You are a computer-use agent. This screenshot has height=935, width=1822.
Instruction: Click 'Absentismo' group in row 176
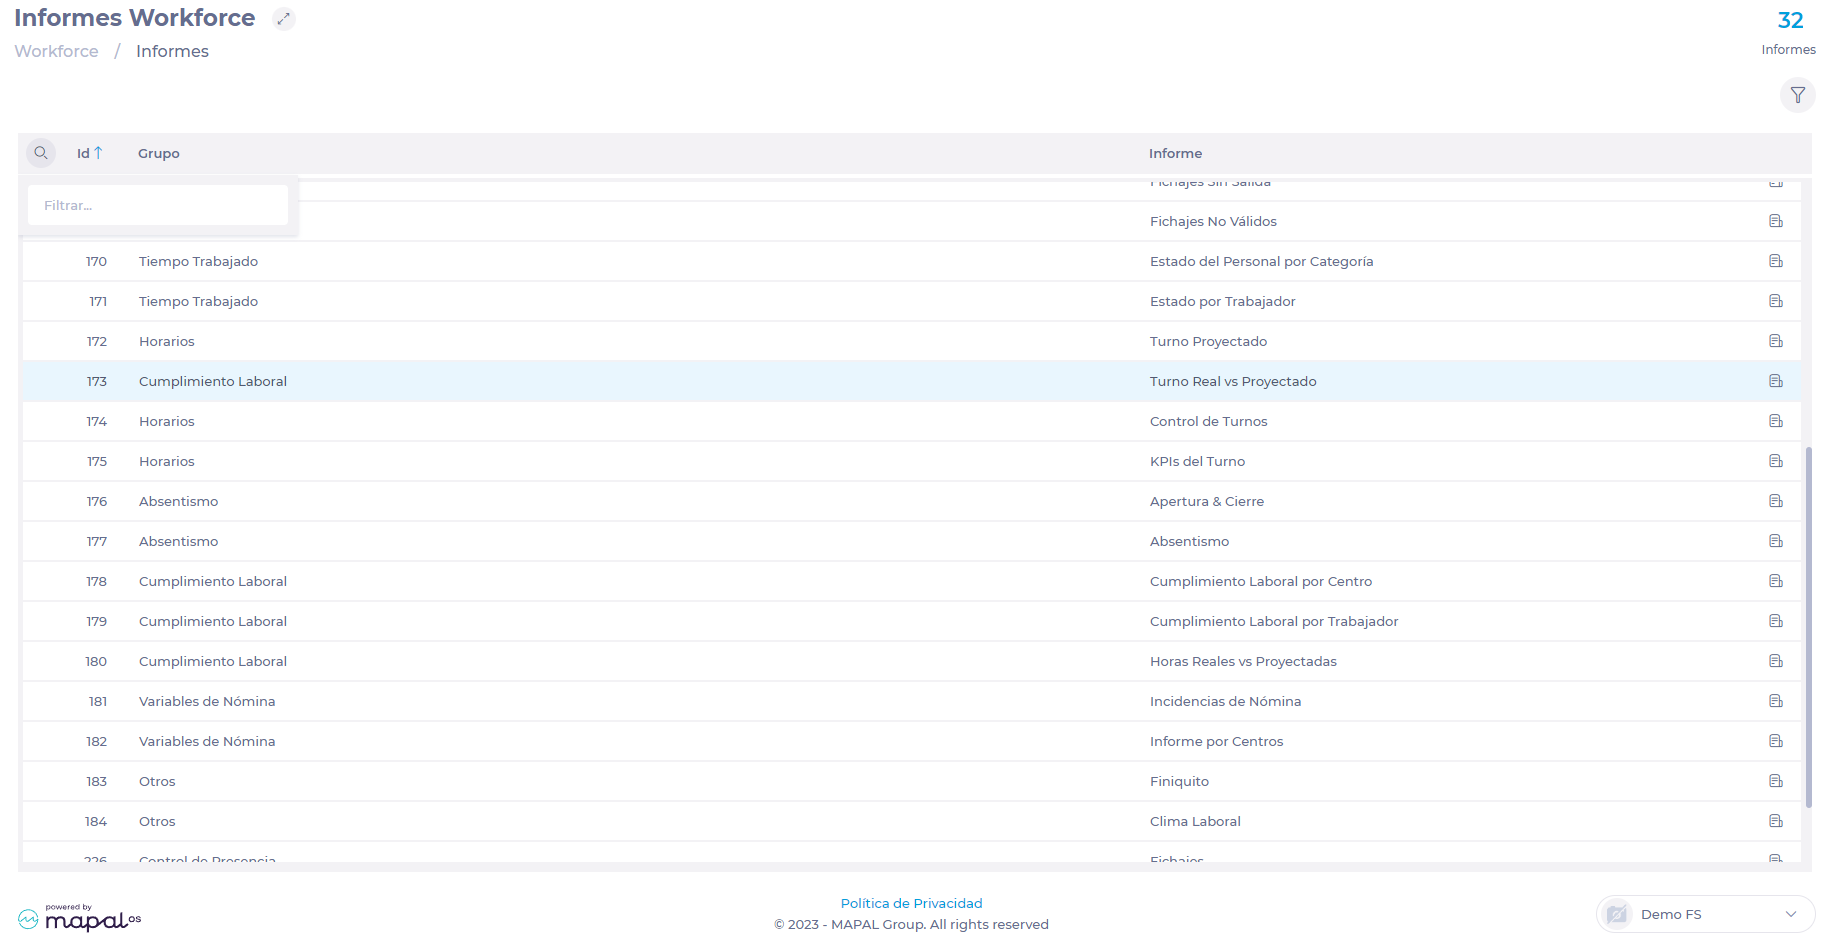178,501
